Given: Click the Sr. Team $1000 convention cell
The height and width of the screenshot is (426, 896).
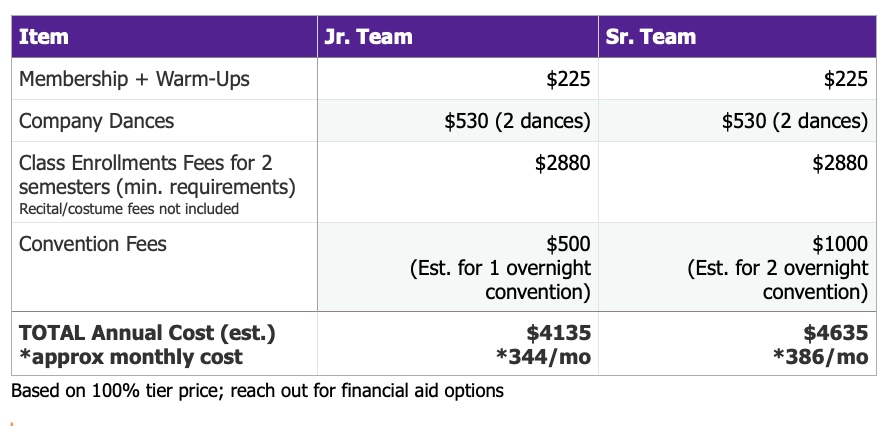Looking at the screenshot, I should (x=737, y=267).
